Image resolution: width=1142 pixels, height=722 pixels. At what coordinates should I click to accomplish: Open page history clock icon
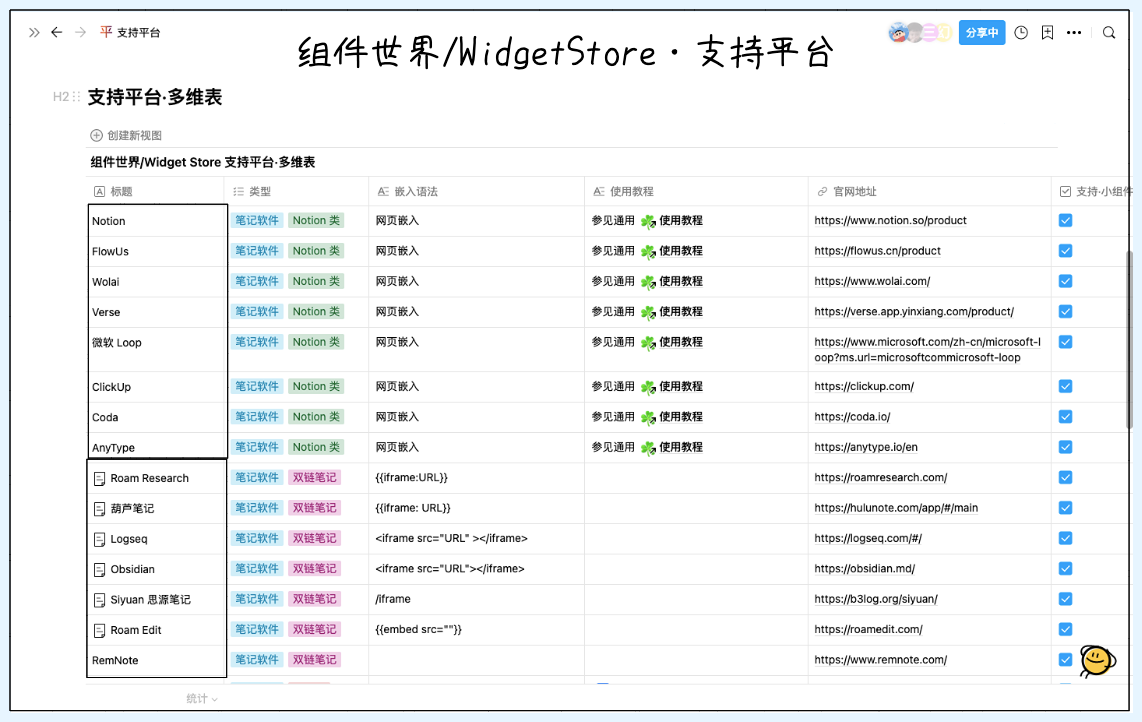pos(1021,32)
